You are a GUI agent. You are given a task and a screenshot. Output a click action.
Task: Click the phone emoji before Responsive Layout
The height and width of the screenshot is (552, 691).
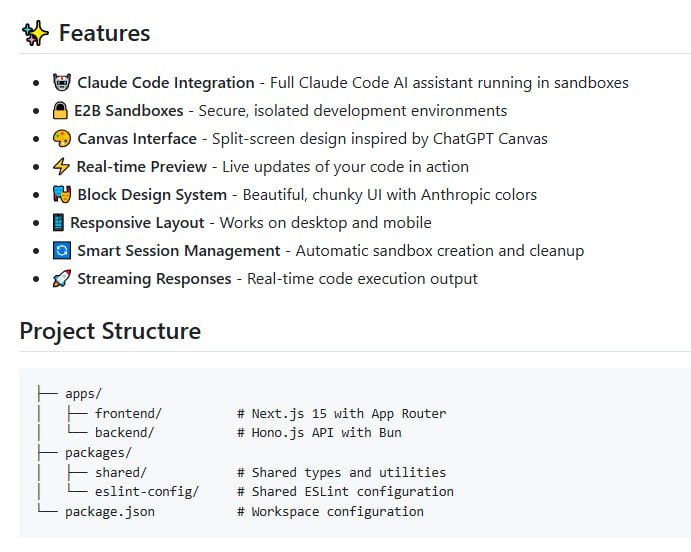[59, 223]
